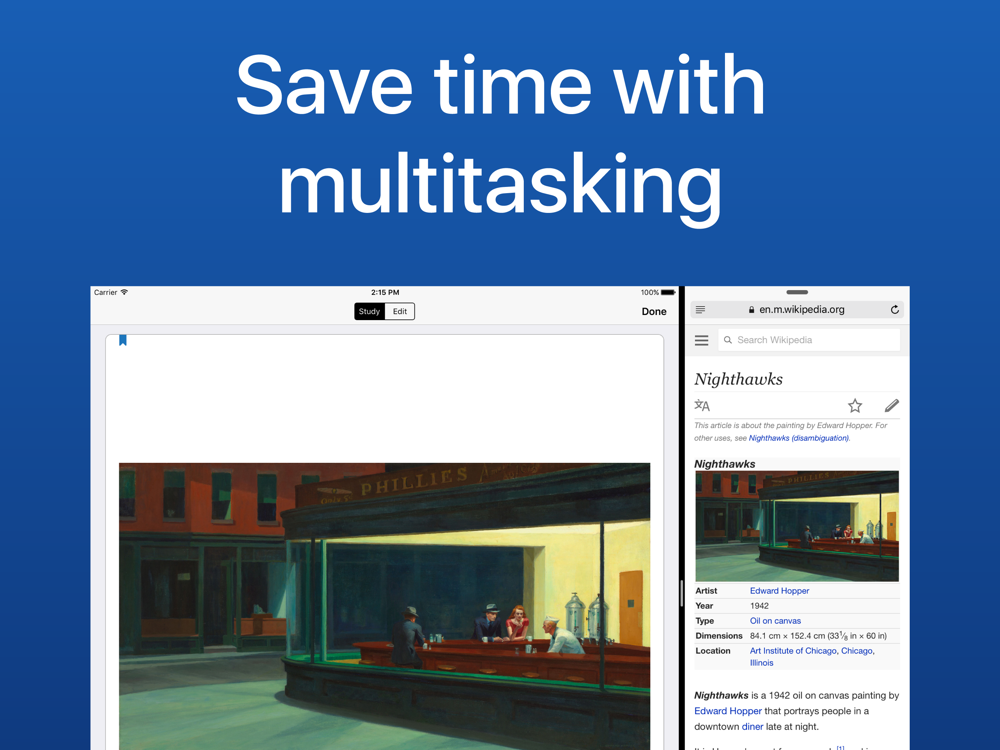Viewport: 1000px width, 750px height.
Task: Tap the Done button
Action: coord(654,311)
